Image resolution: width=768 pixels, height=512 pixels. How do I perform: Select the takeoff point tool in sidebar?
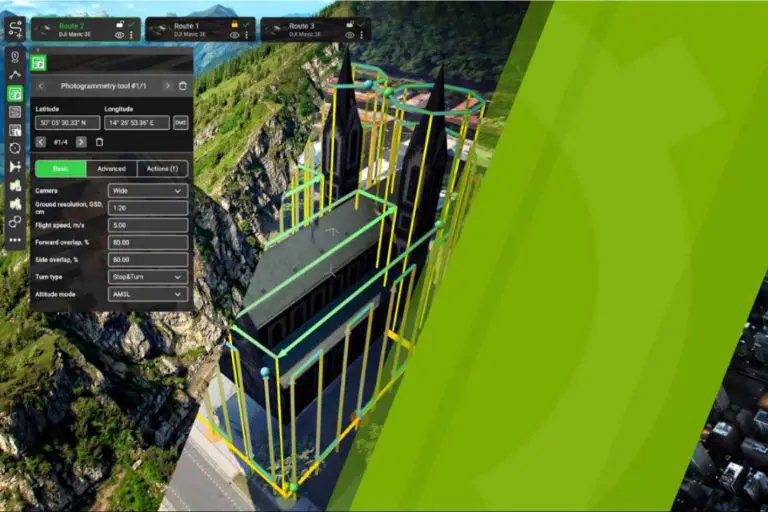pos(15,57)
